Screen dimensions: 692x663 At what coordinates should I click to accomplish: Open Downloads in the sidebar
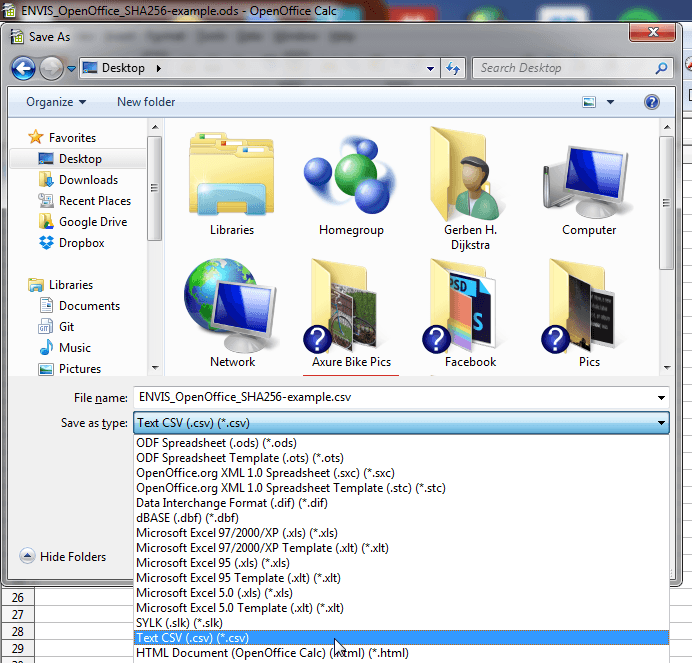[x=79, y=180]
